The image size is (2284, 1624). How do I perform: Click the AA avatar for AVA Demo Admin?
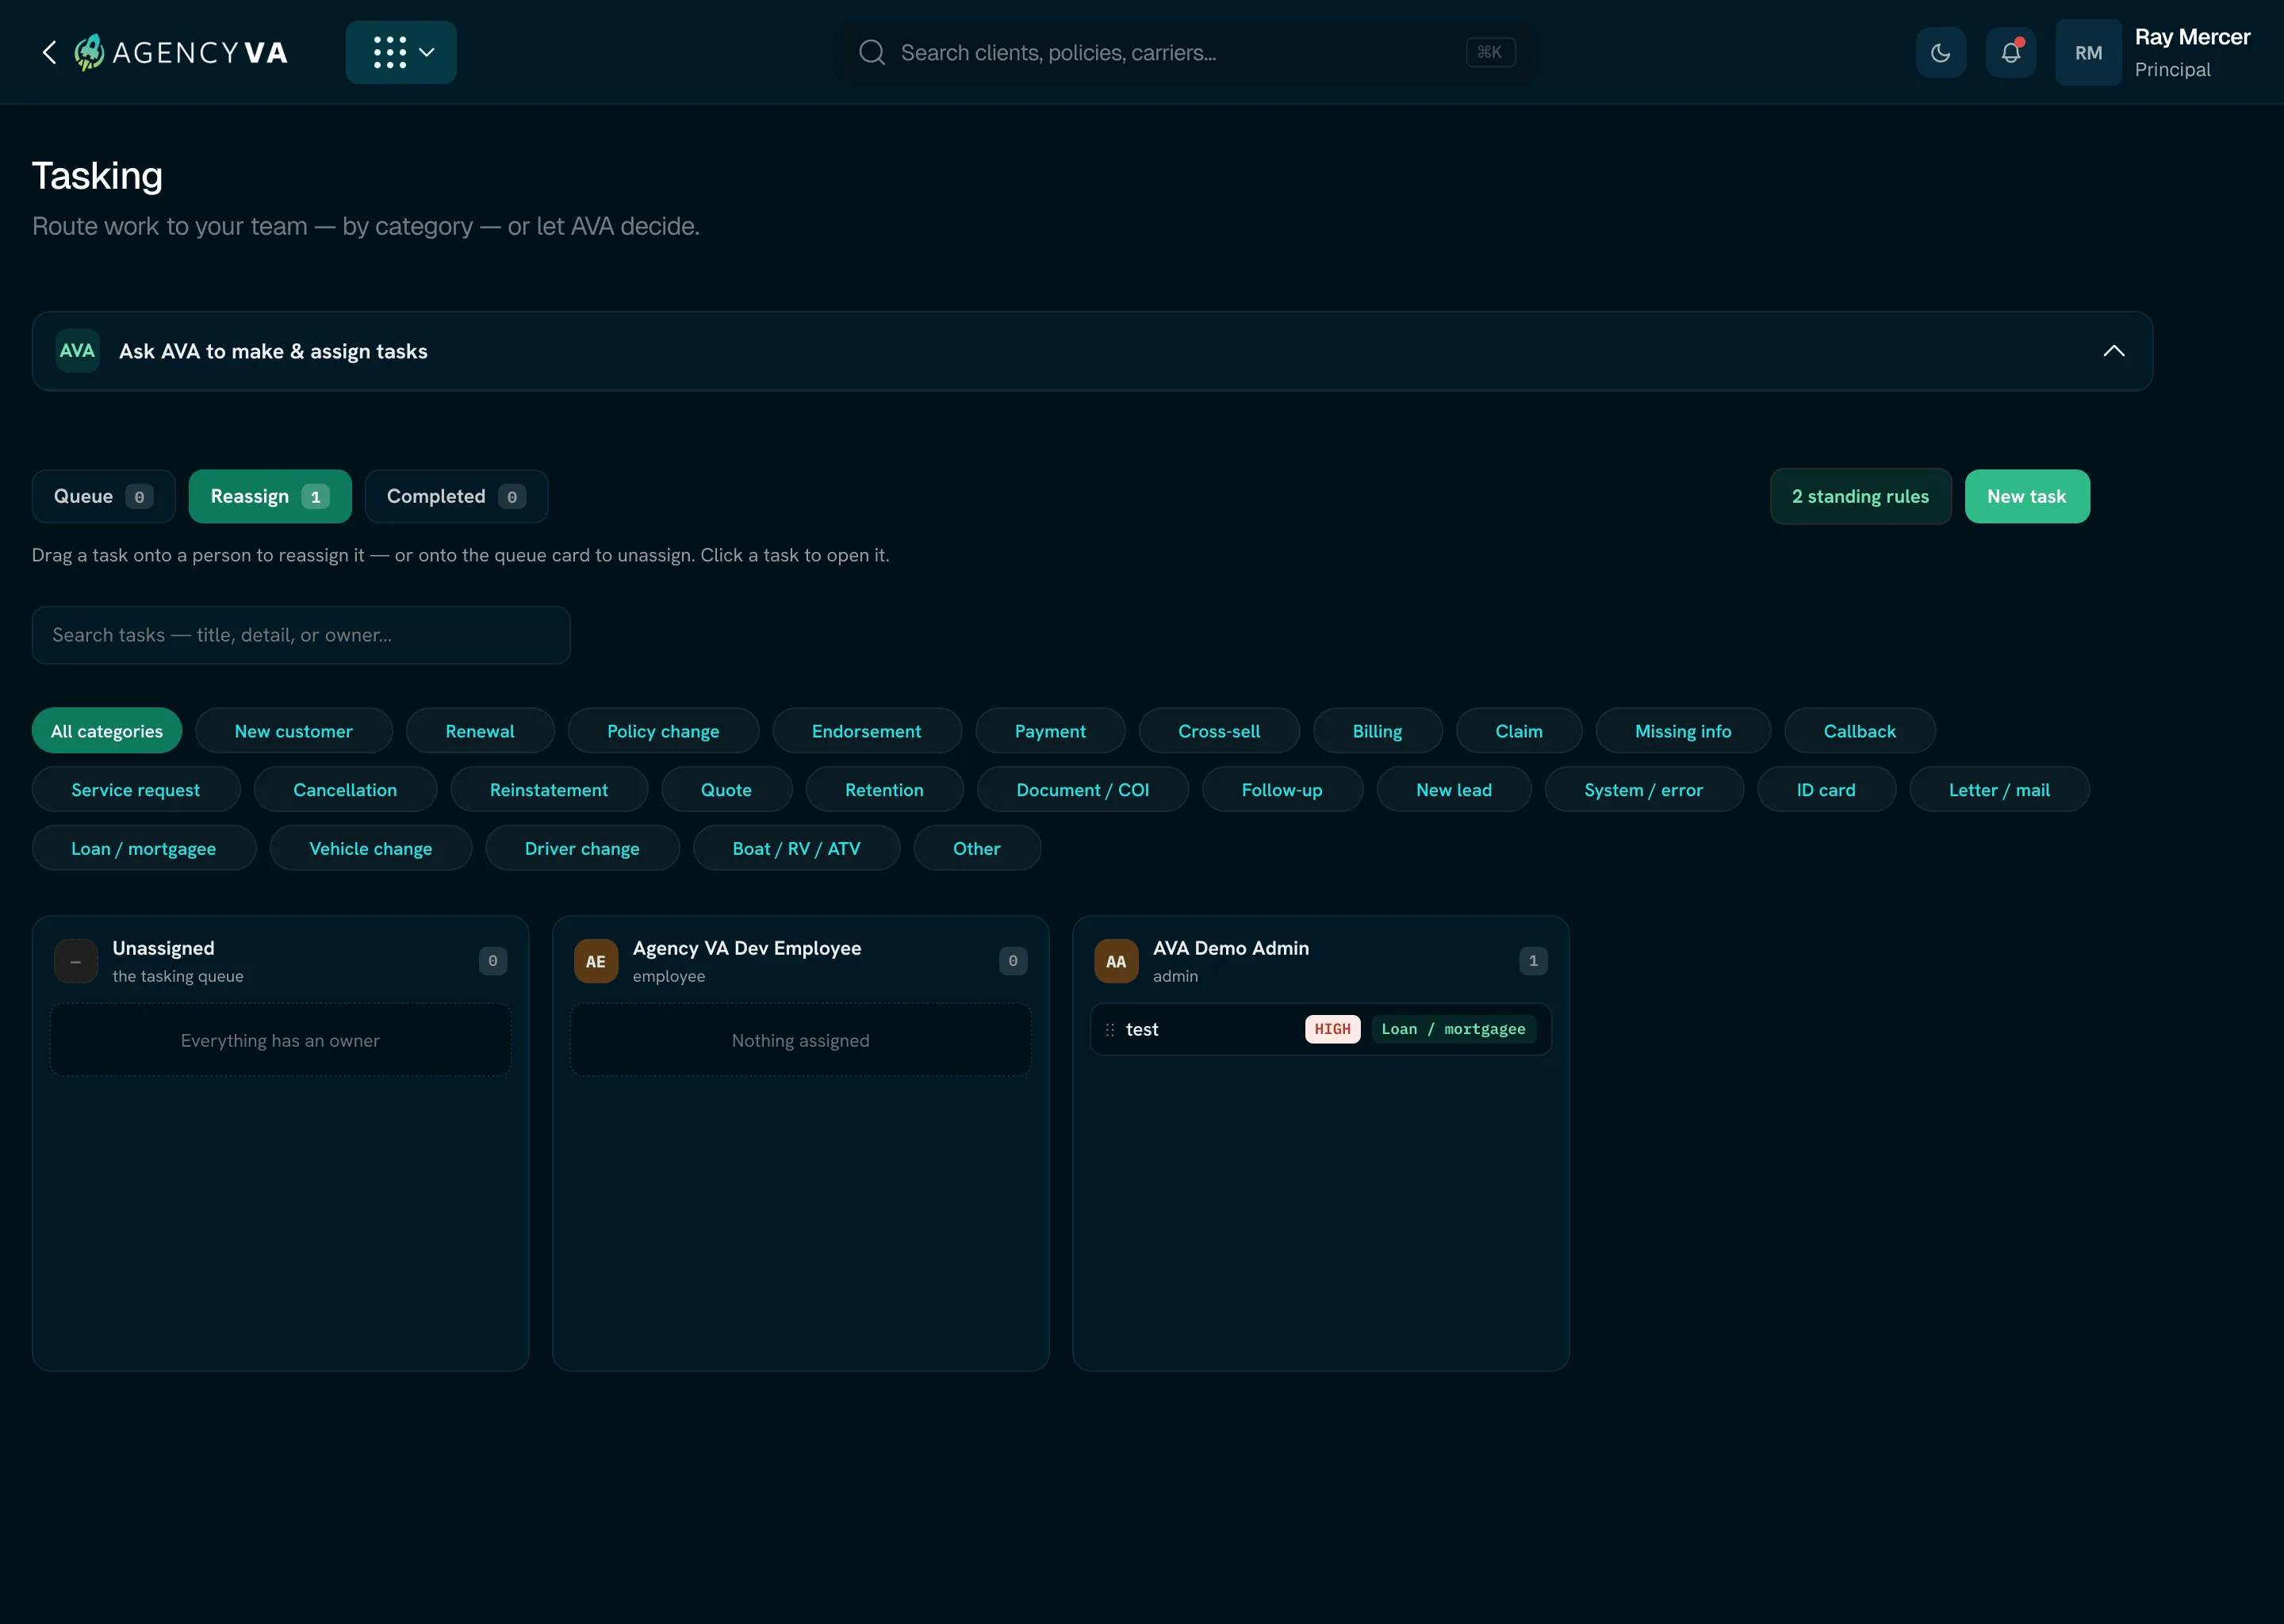pyautogui.click(x=1116, y=961)
